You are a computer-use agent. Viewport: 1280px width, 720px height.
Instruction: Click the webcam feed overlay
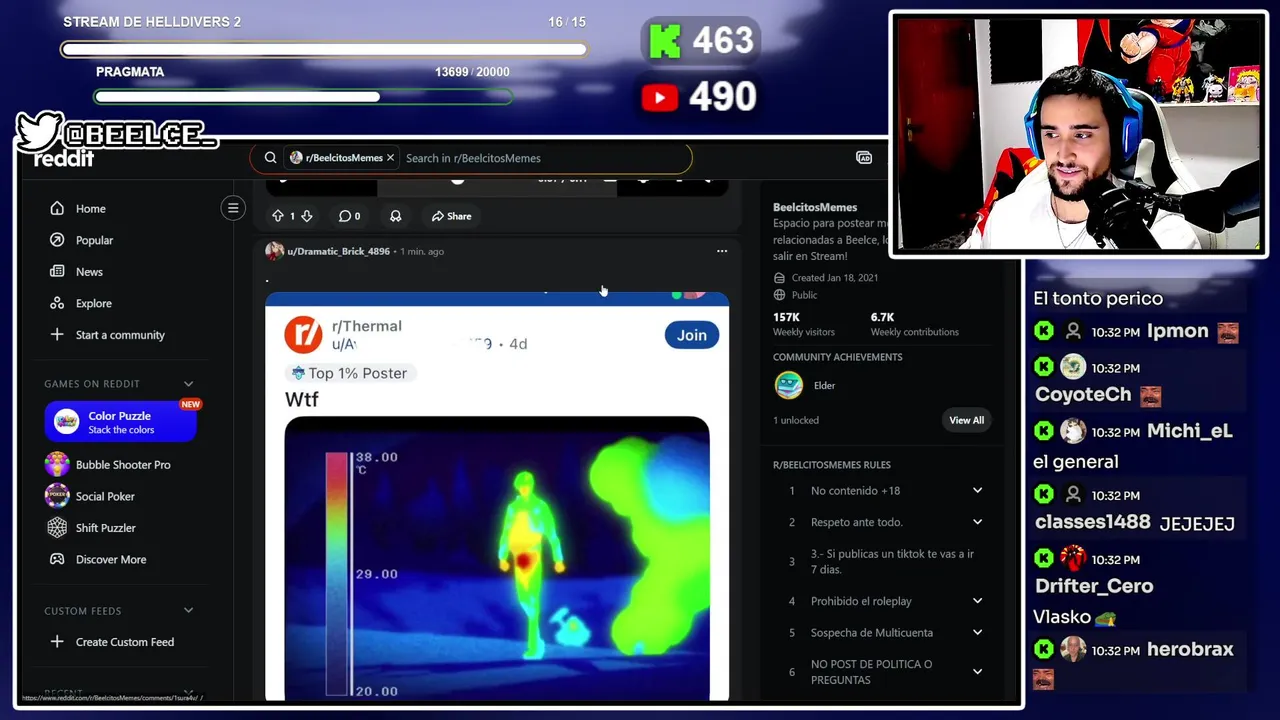point(1078,134)
